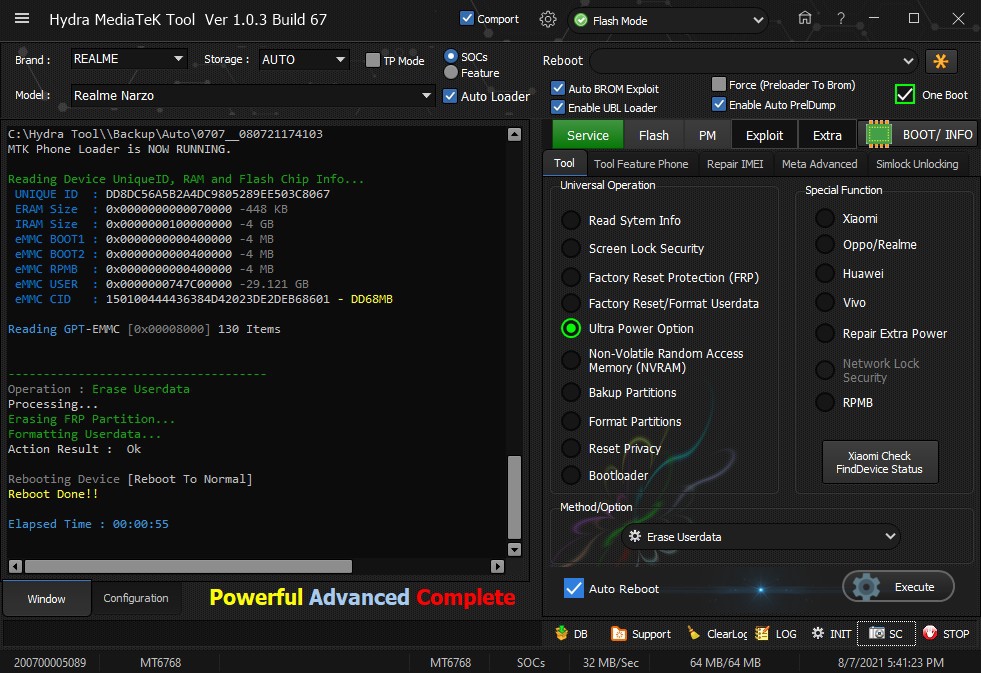The height and width of the screenshot is (673, 981).
Task: Toggle the Comport checkbox
Action: tap(467, 18)
